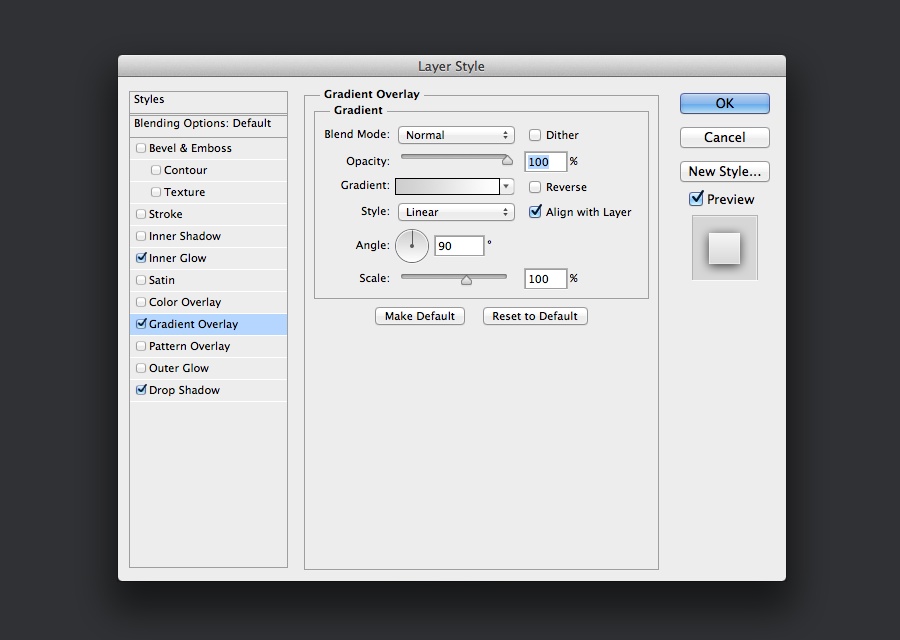This screenshot has height=640, width=900.
Task: Tick the Texture checkbox
Action: coord(156,192)
